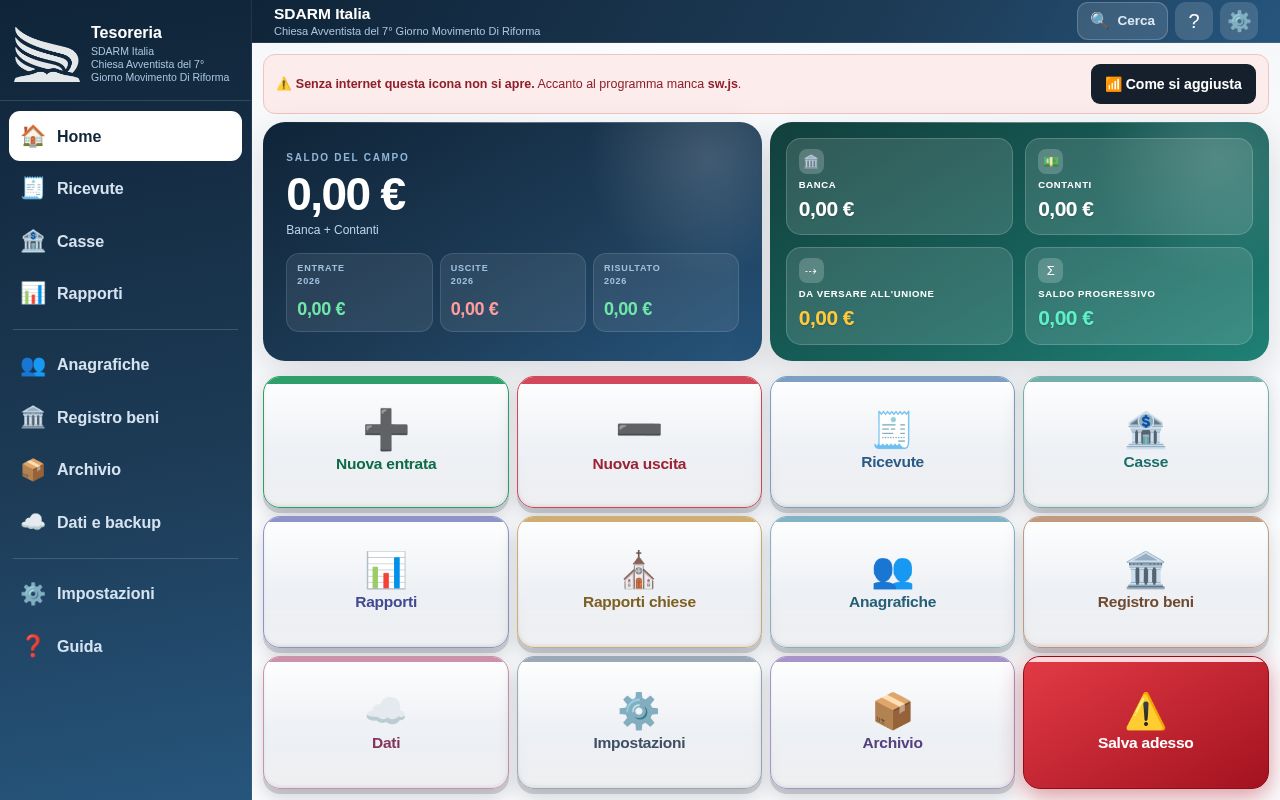Open the Rapporti chart tile
The width and height of the screenshot is (1280, 800).
pos(386,582)
